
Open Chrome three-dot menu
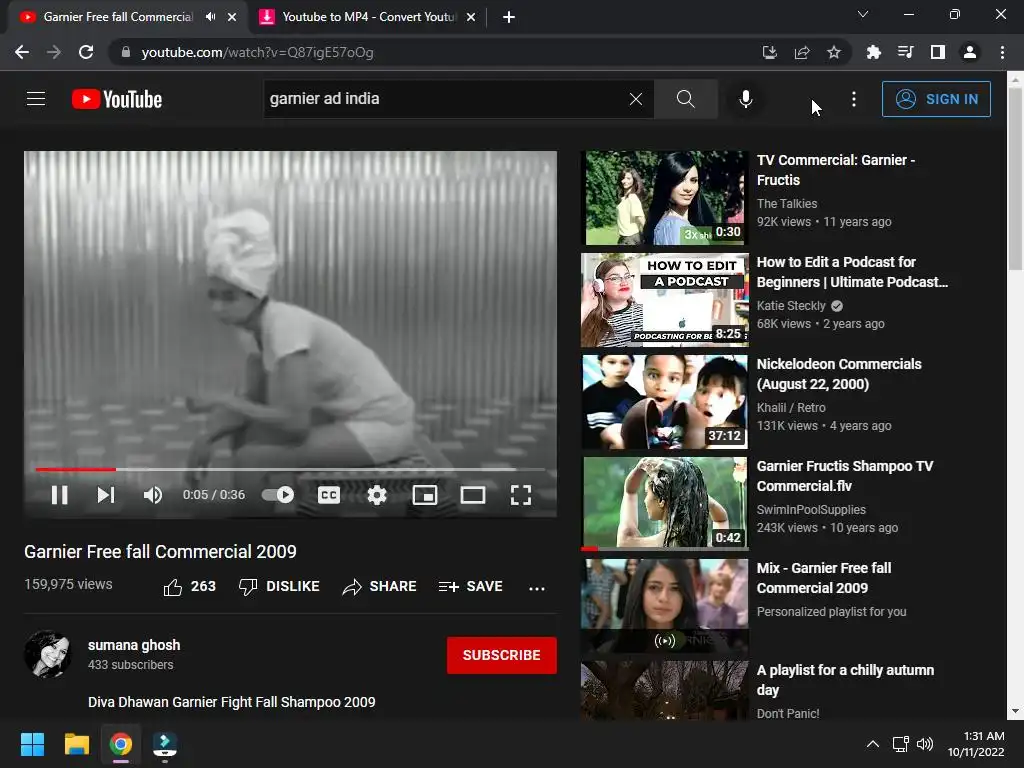click(1002, 52)
